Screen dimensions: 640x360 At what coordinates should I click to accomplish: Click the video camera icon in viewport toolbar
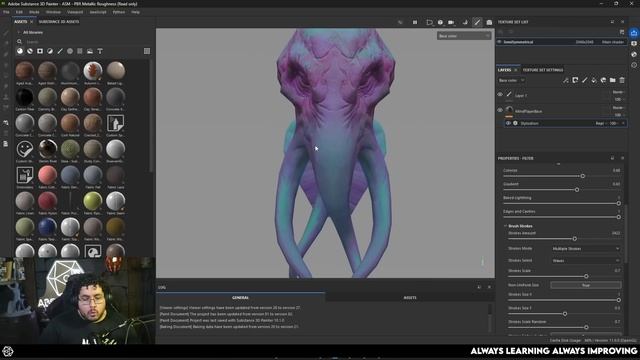[451, 22]
